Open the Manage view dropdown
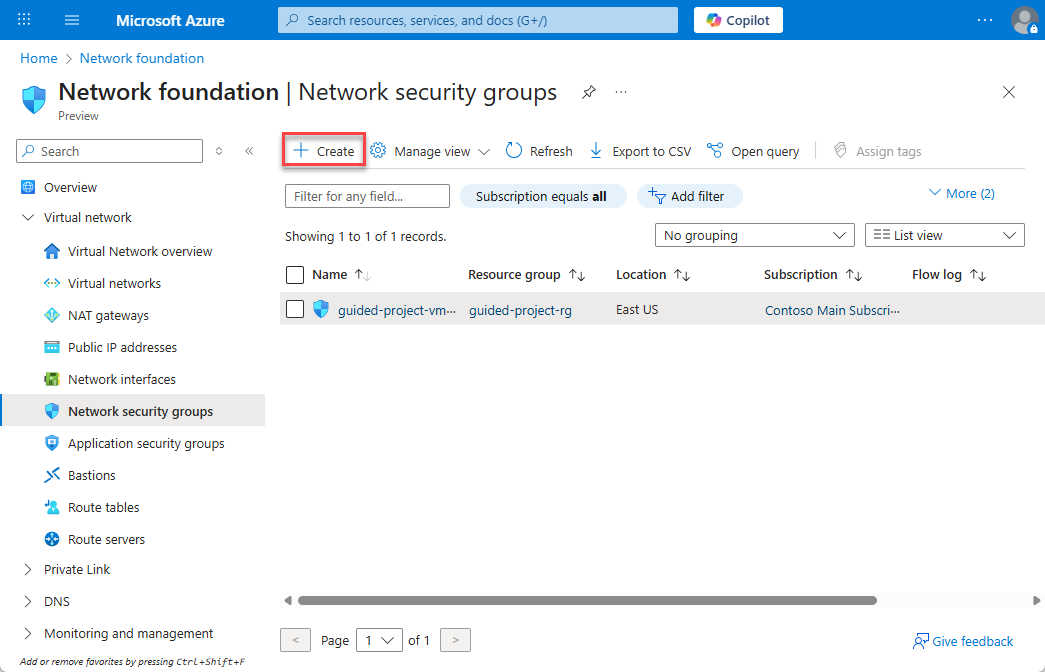 tap(430, 151)
